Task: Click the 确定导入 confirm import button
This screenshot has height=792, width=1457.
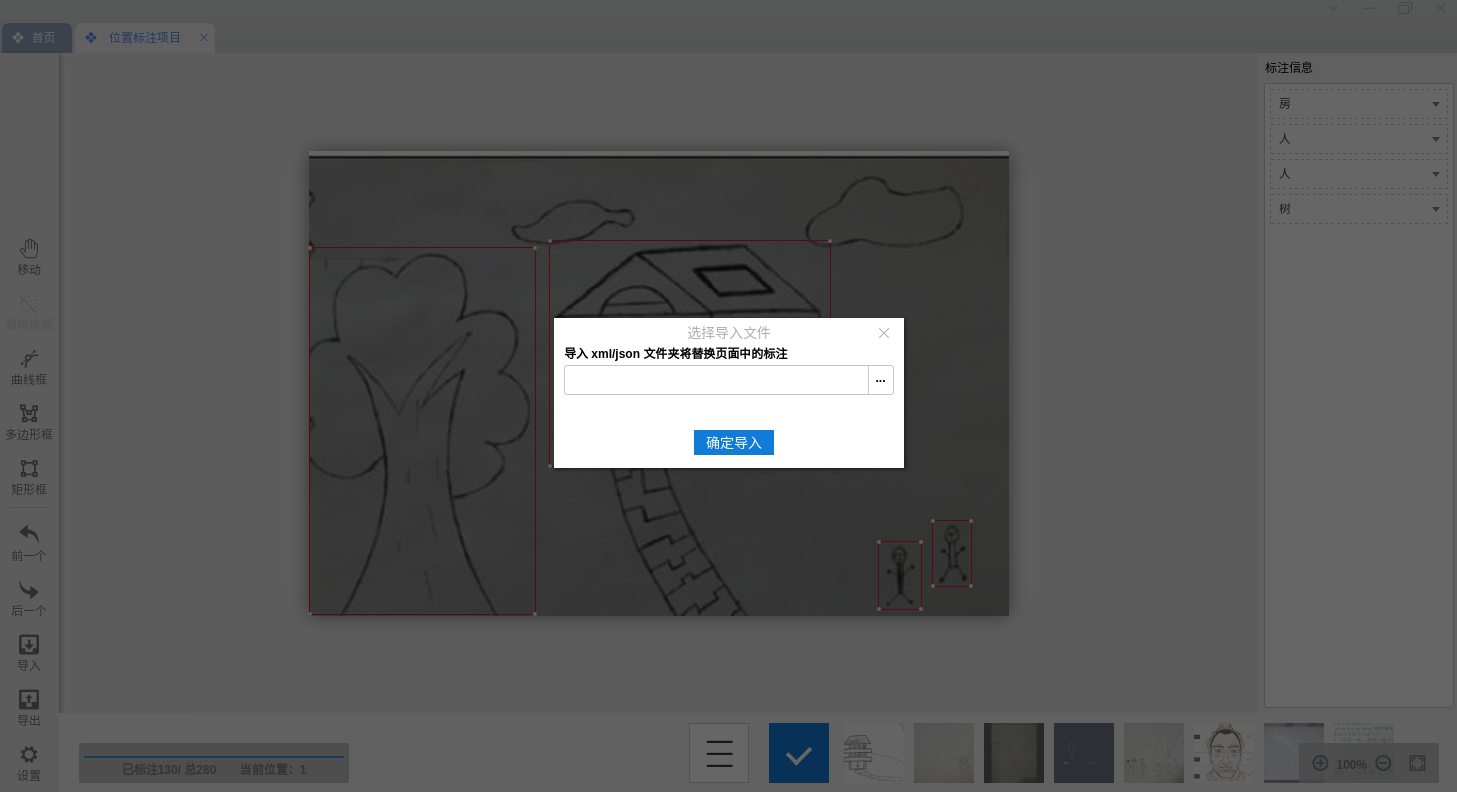Action: 734,442
